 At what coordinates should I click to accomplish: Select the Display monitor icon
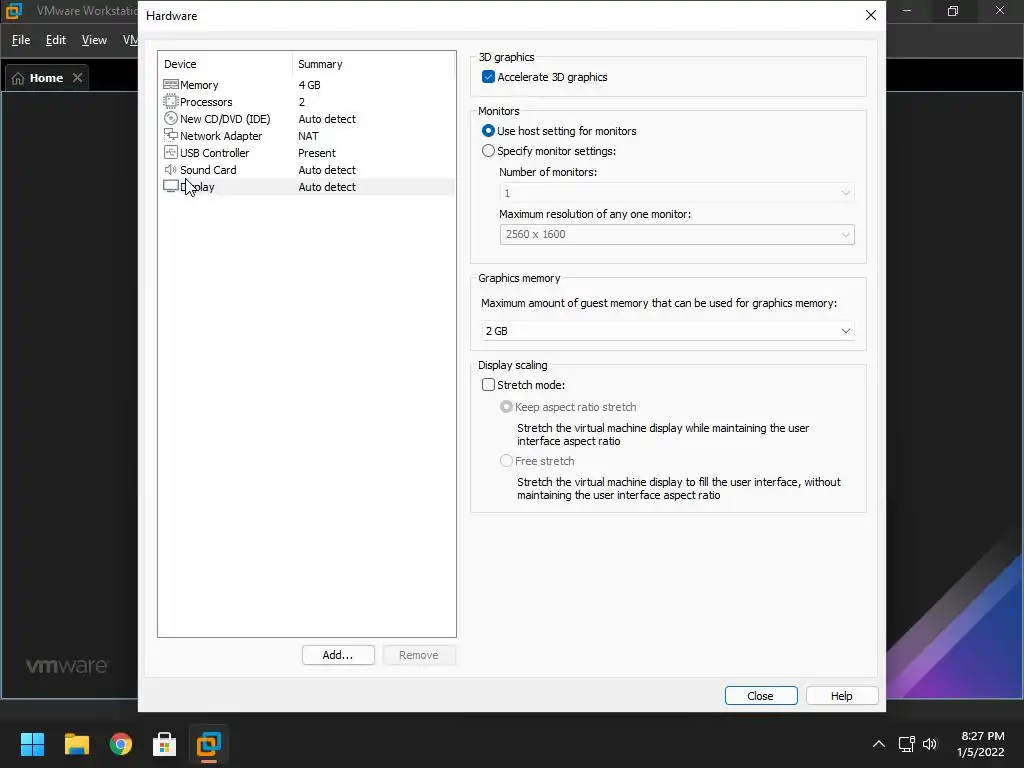[170, 186]
